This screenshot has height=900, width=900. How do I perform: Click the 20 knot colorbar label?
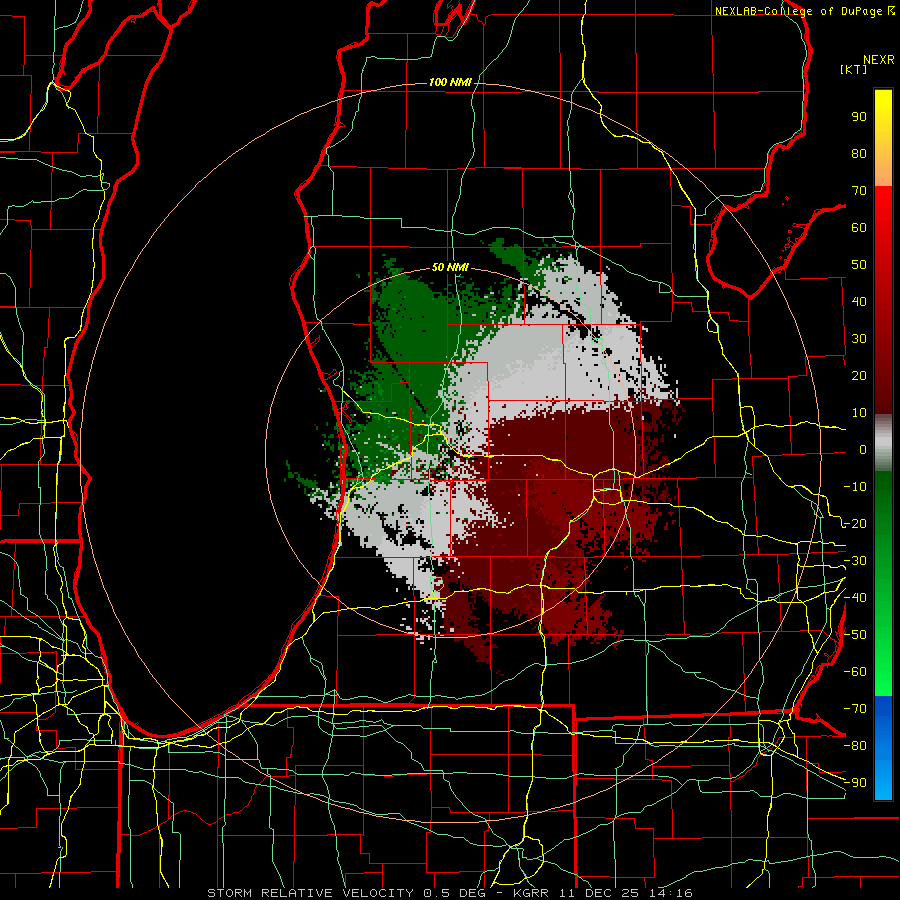click(x=859, y=375)
